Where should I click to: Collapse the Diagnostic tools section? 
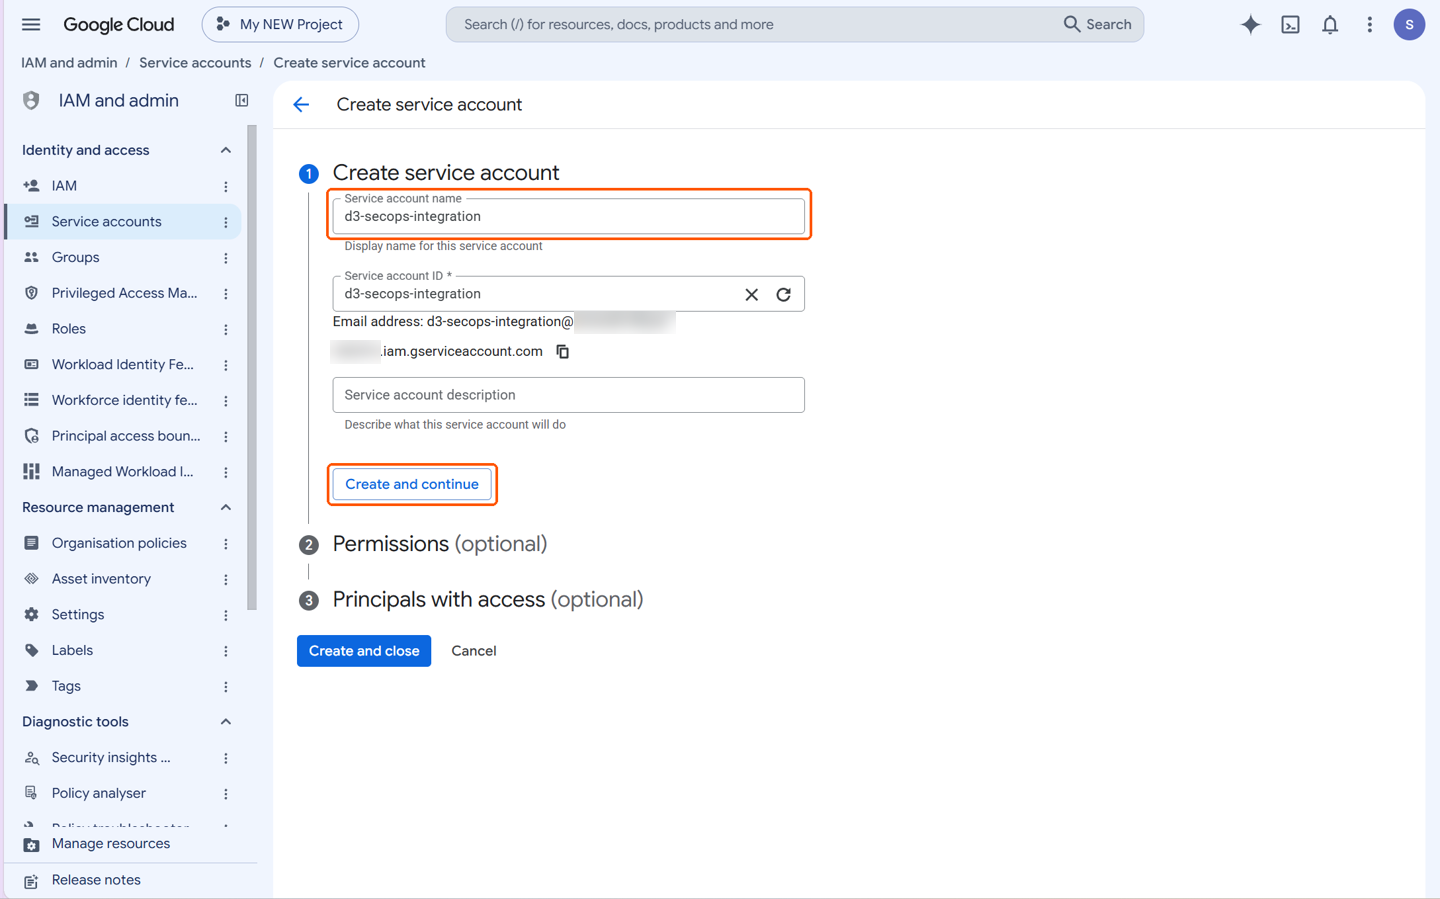tap(225, 722)
